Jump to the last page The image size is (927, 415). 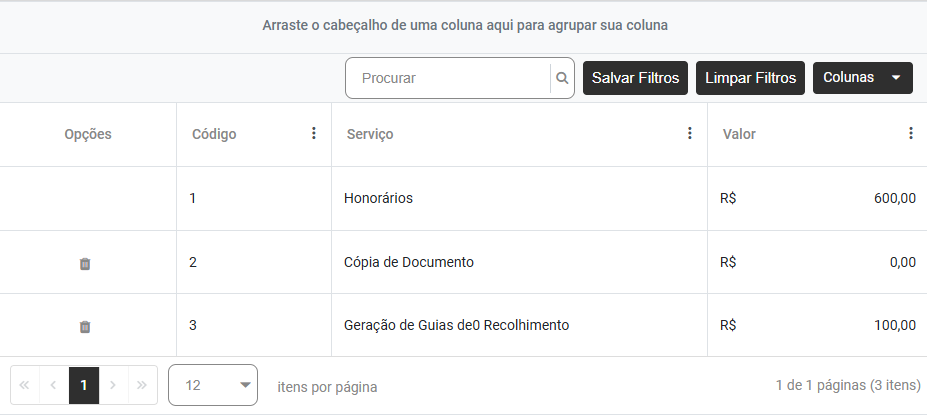pyautogui.click(x=142, y=385)
